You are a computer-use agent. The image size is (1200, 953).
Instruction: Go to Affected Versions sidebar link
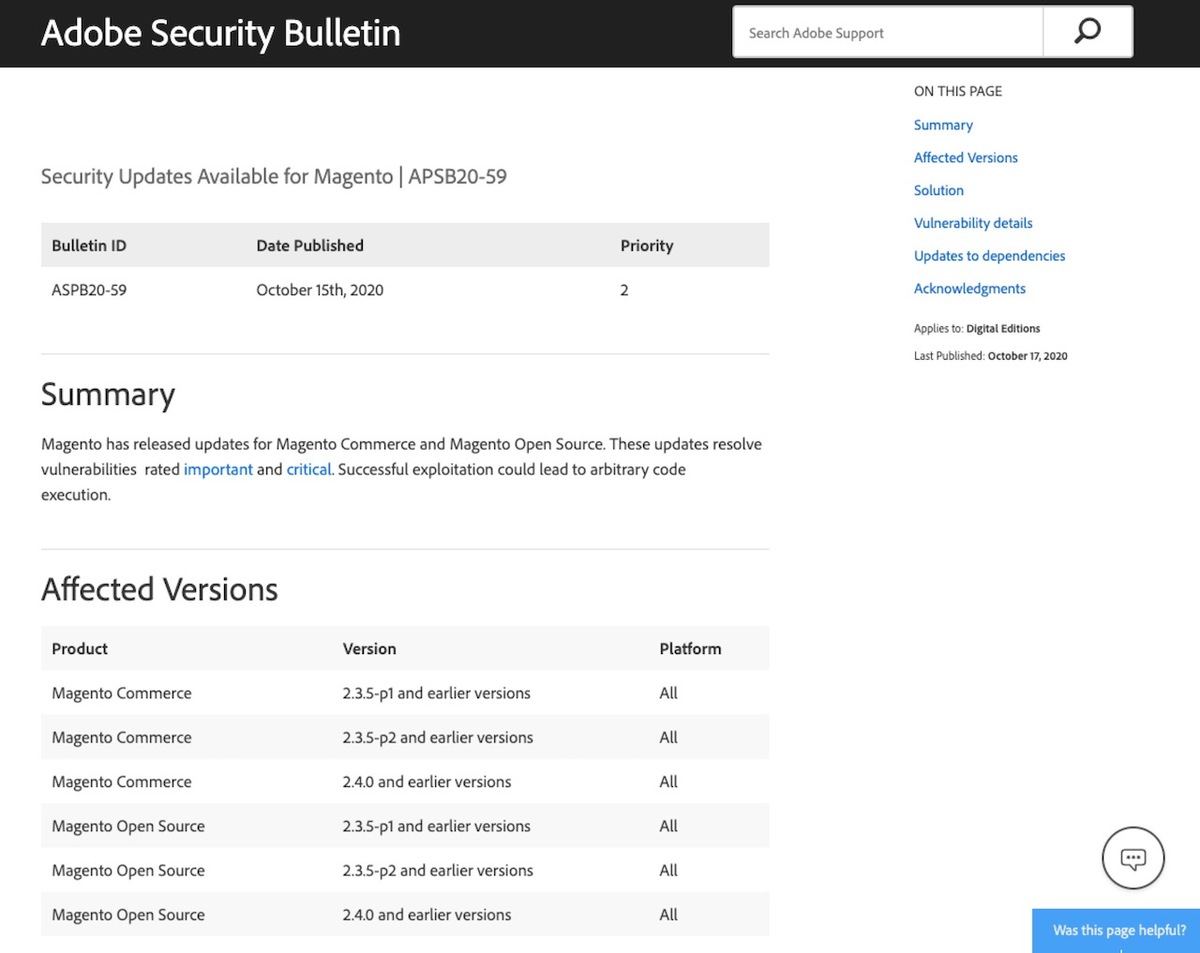[x=966, y=158]
